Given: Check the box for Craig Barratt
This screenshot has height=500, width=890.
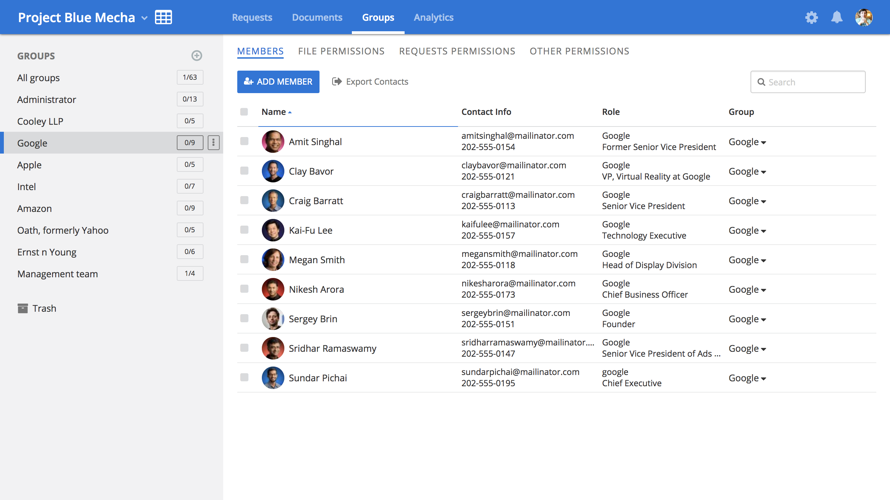Looking at the screenshot, I should click(244, 200).
